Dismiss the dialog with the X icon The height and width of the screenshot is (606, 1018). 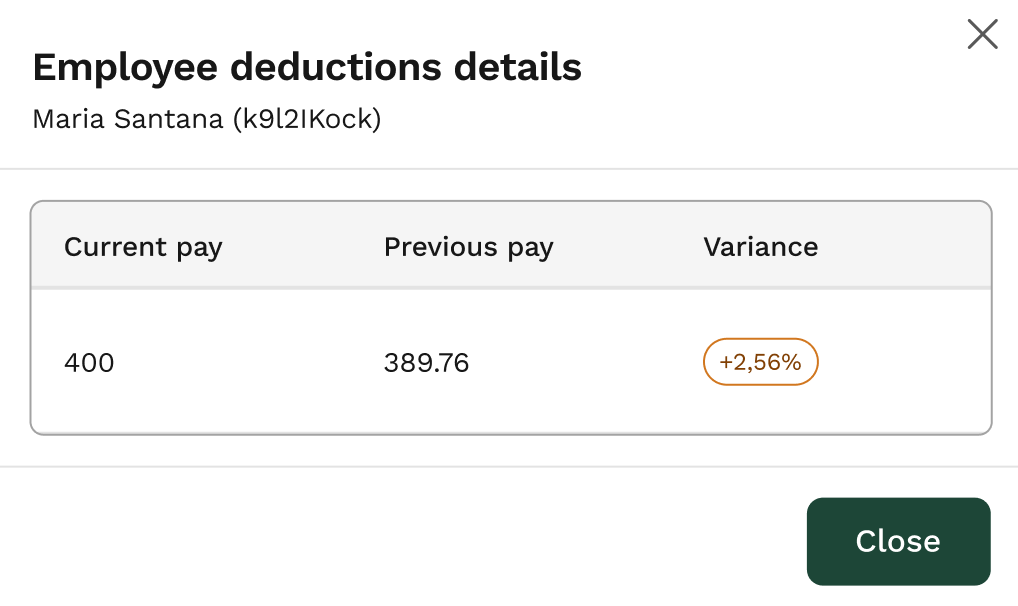[x=982, y=35]
